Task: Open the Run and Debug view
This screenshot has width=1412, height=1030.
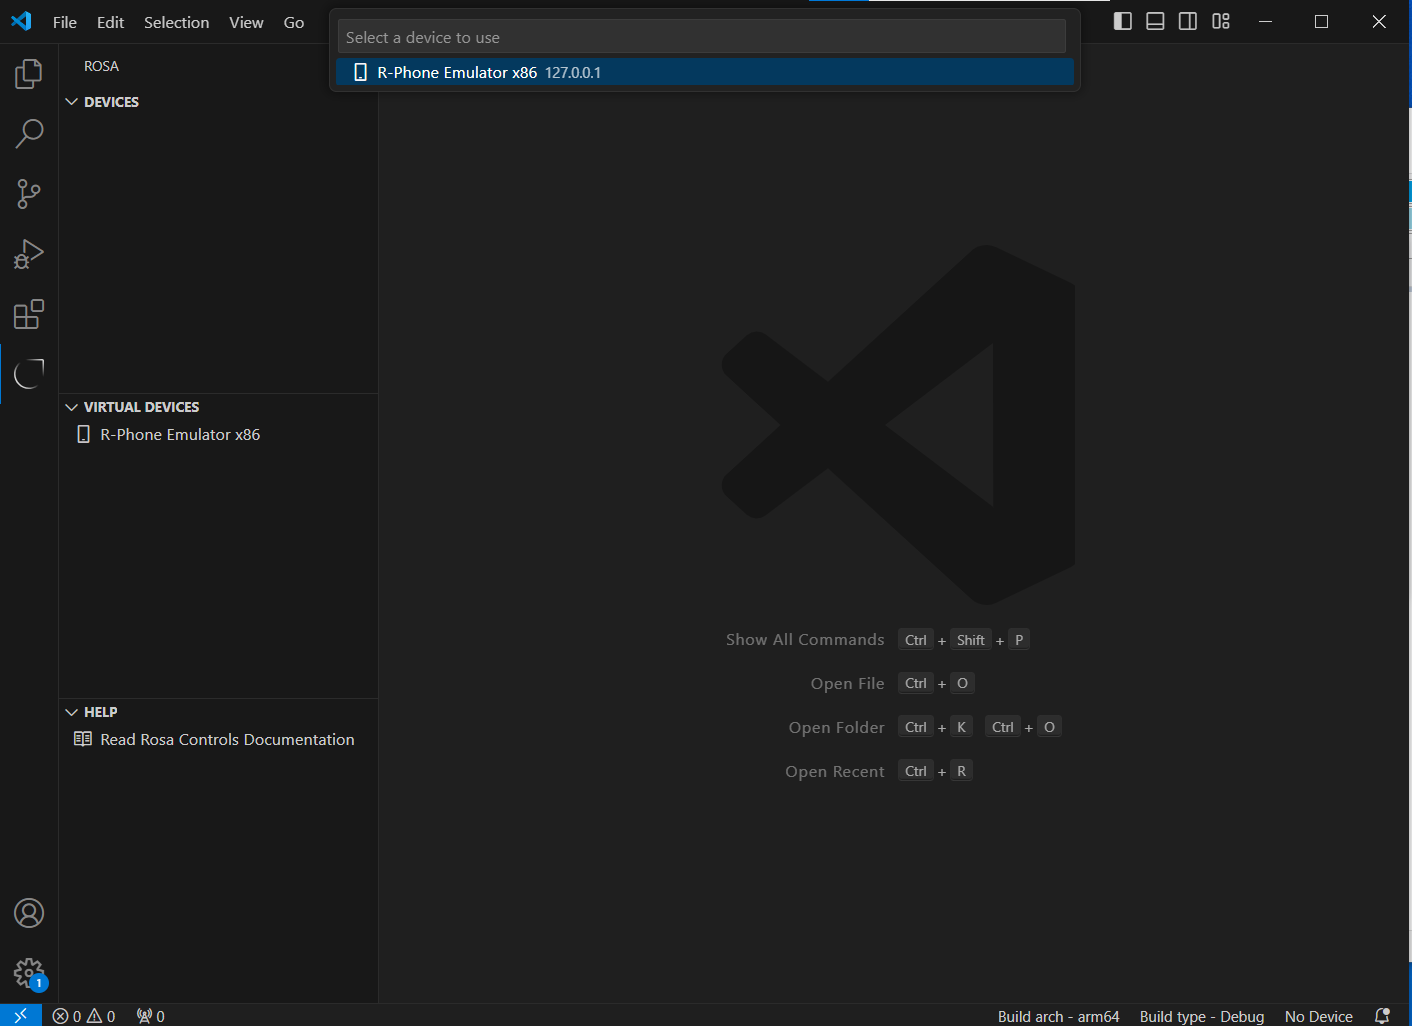Action: point(29,254)
